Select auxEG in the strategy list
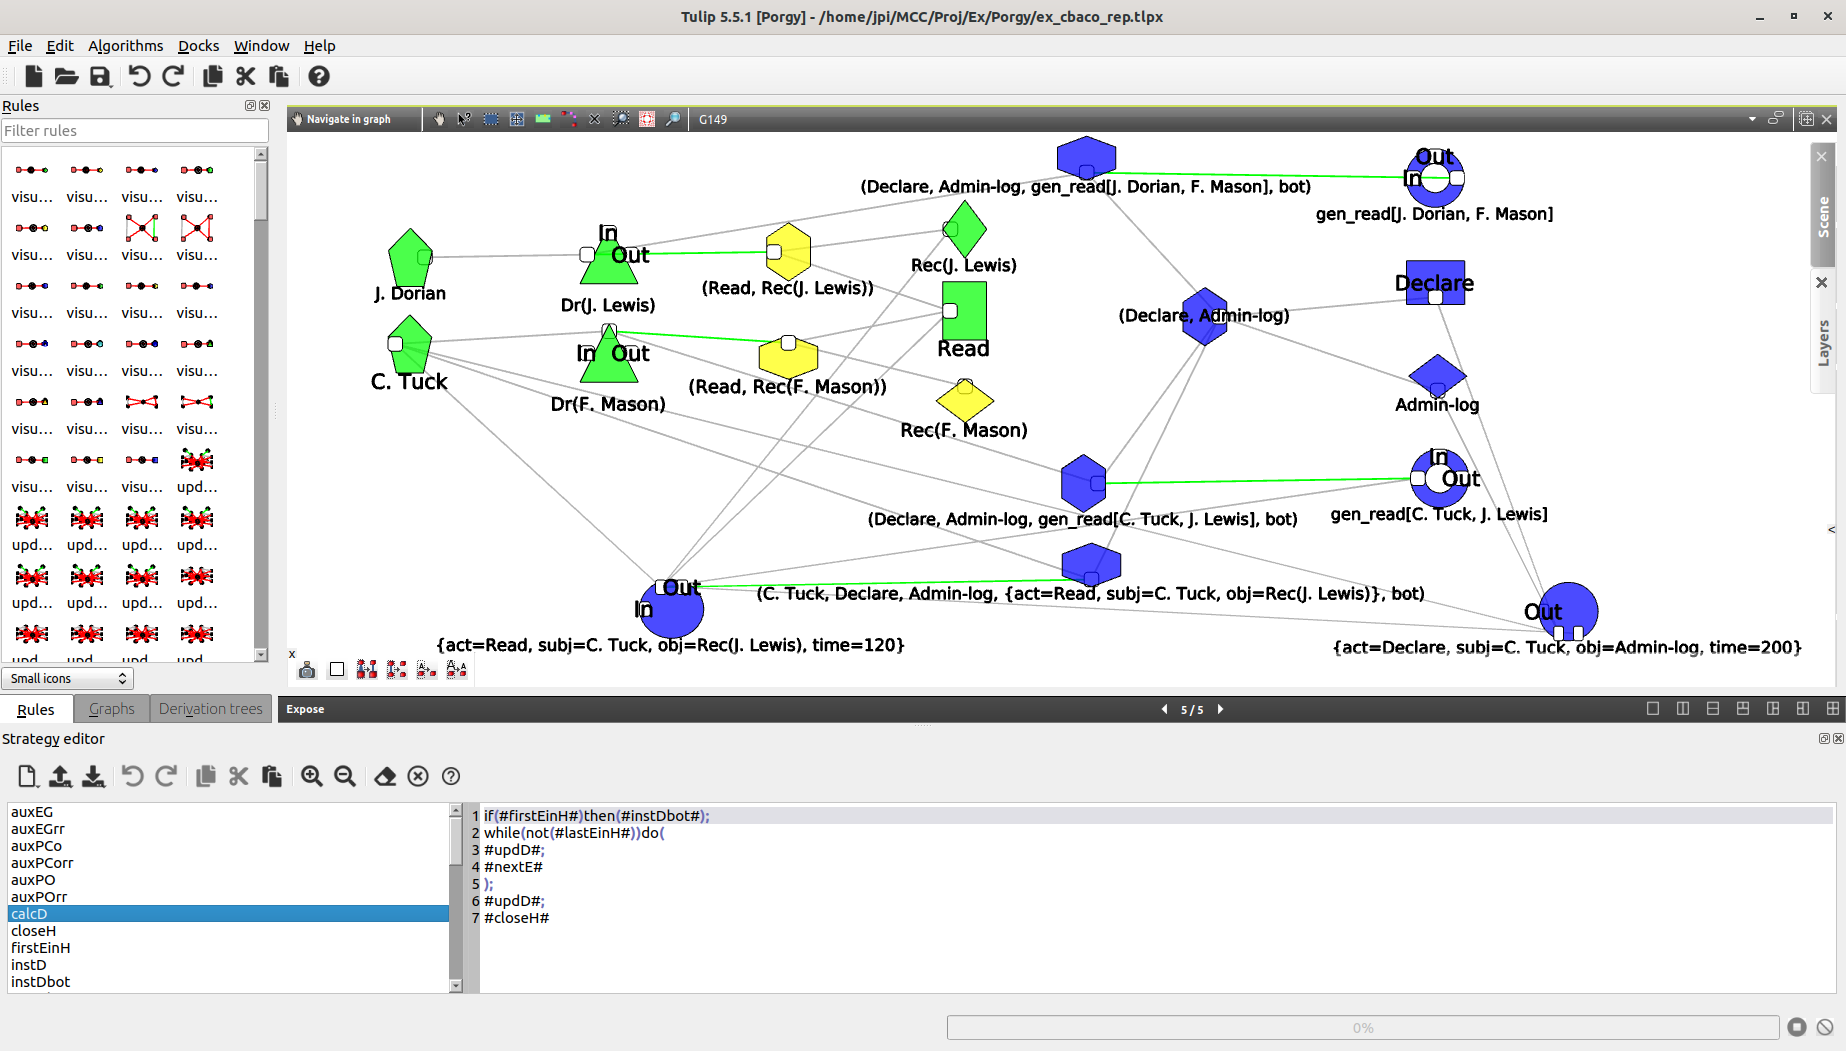The image size is (1846, 1051). click(x=228, y=812)
